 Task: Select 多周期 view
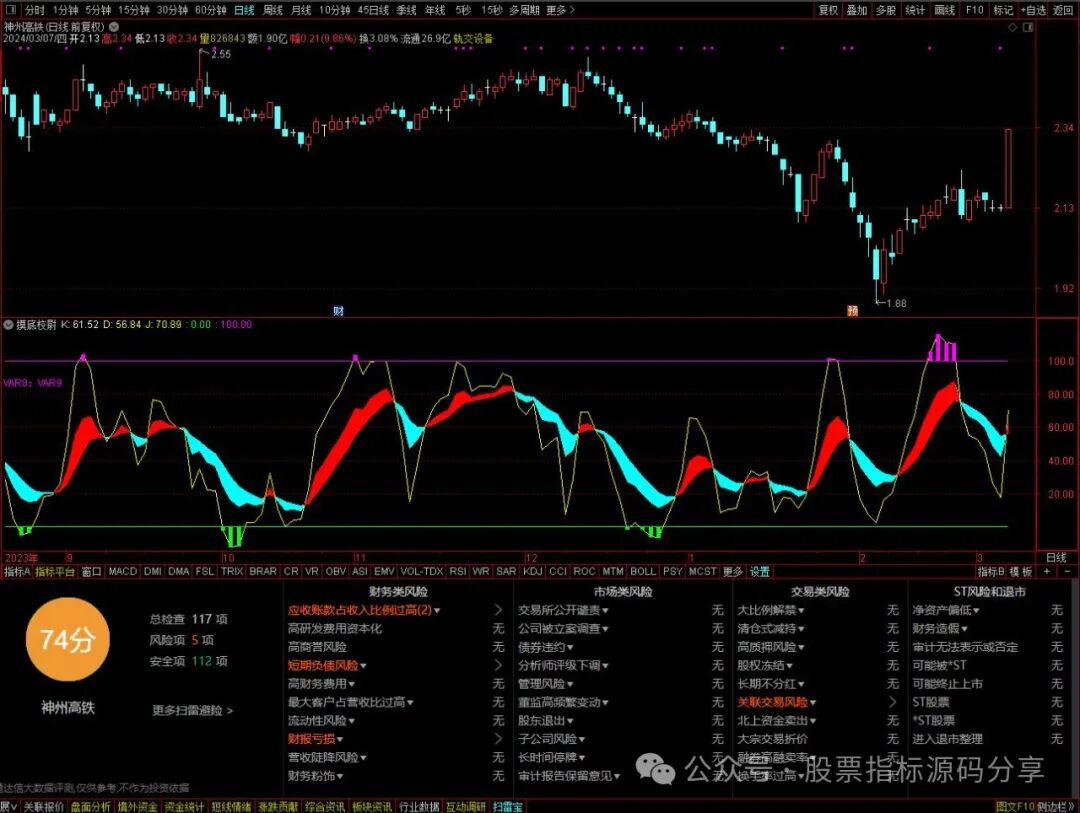(523, 10)
